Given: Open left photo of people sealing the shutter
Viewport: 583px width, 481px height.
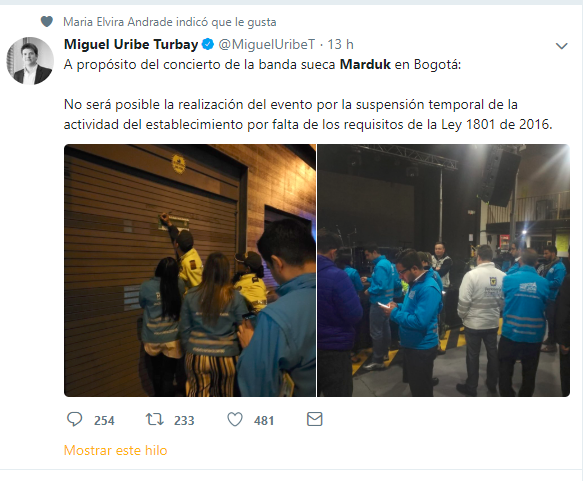Looking at the screenshot, I should pyautogui.click(x=190, y=270).
